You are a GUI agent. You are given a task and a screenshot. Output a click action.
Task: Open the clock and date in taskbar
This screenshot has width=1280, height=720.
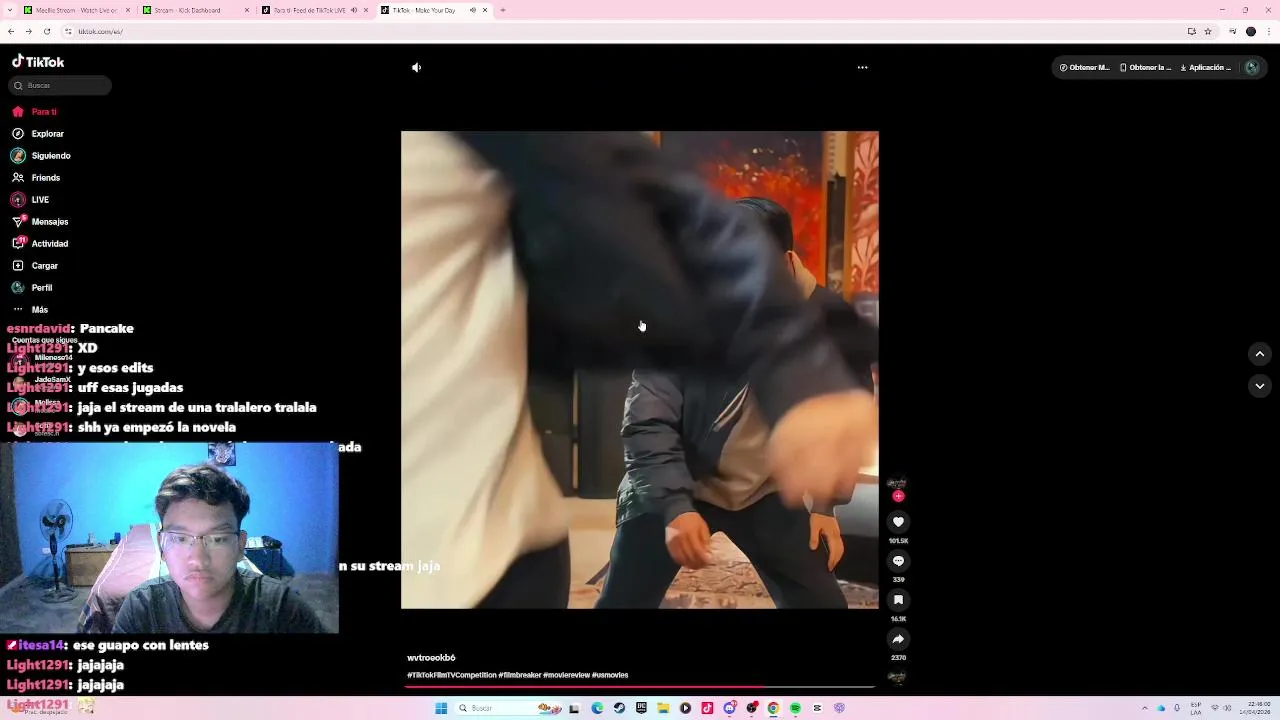1256,708
